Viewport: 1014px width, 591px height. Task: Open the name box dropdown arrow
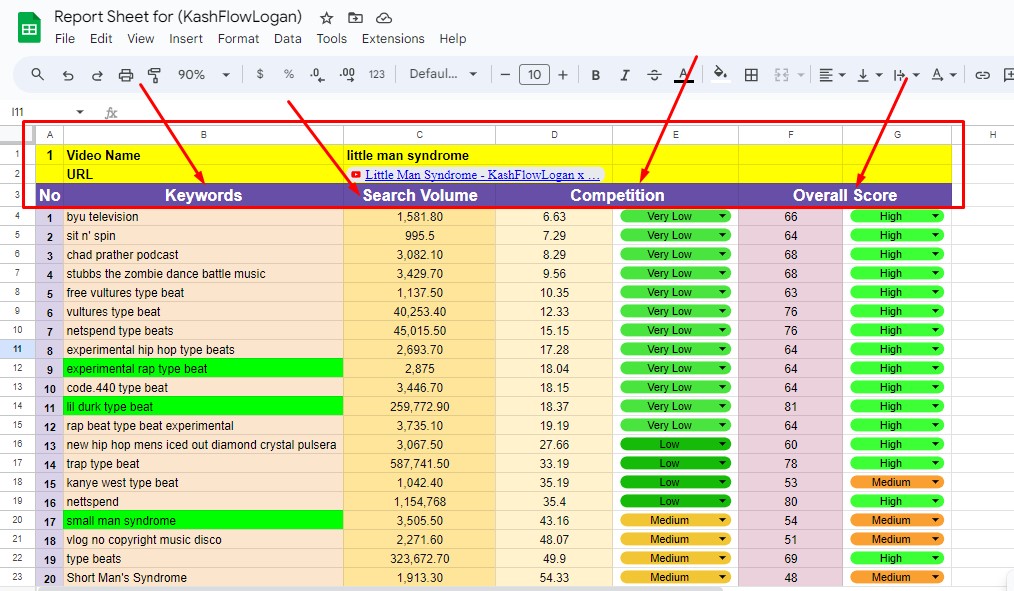tap(80, 112)
